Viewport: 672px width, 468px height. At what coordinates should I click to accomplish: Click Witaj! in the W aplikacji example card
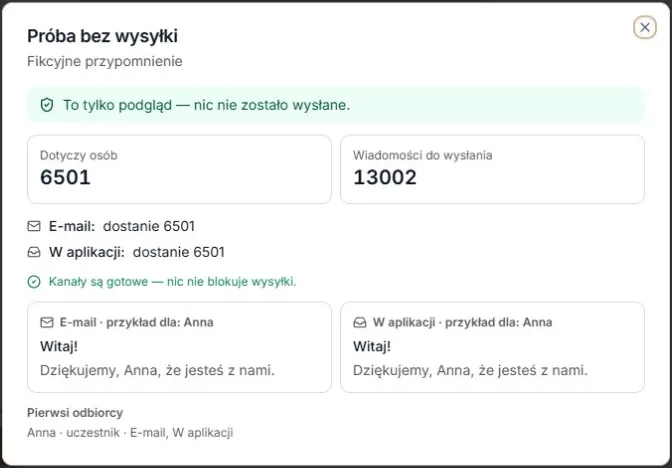(x=372, y=346)
